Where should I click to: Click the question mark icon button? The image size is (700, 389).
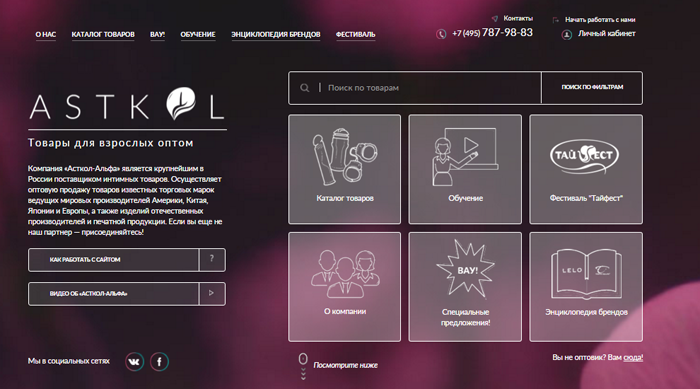click(x=212, y=259)
